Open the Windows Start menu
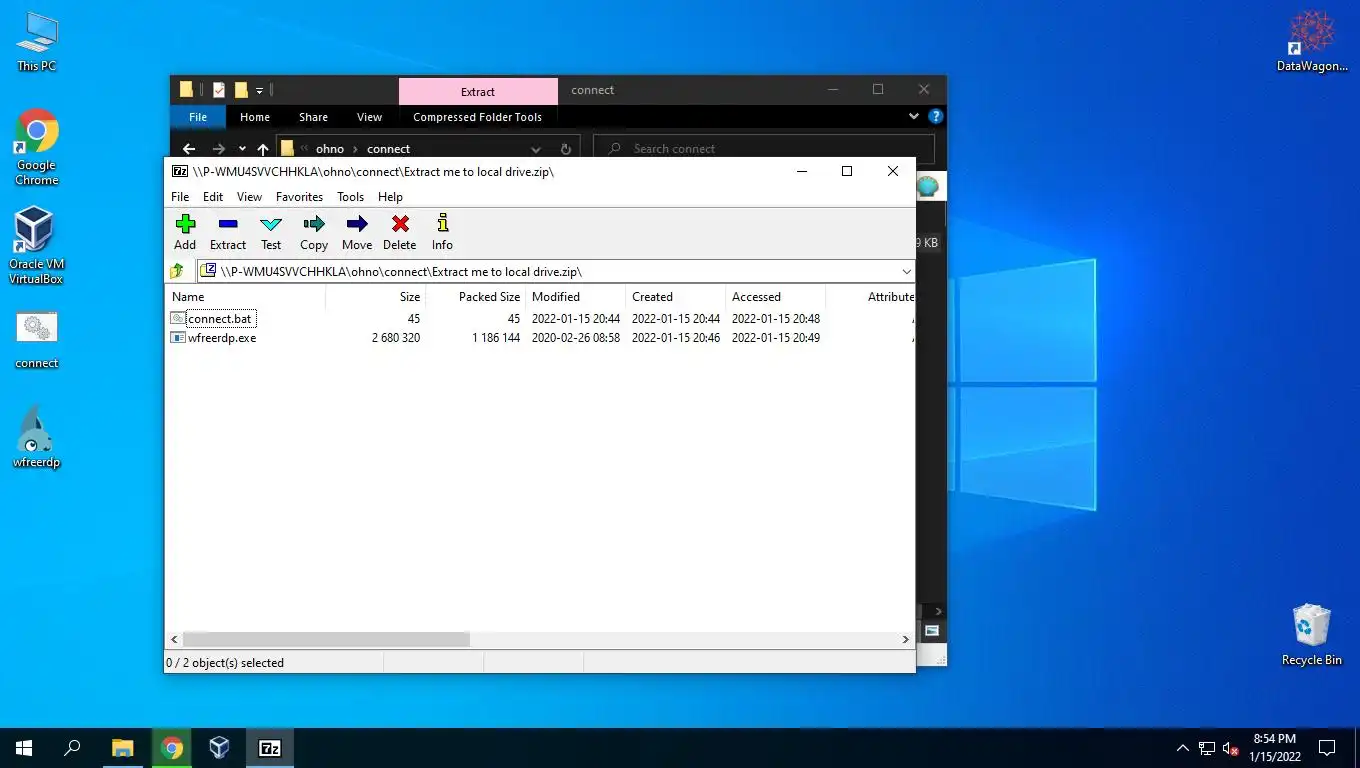This screenshot has width=1360, height=768. (24, 748)
